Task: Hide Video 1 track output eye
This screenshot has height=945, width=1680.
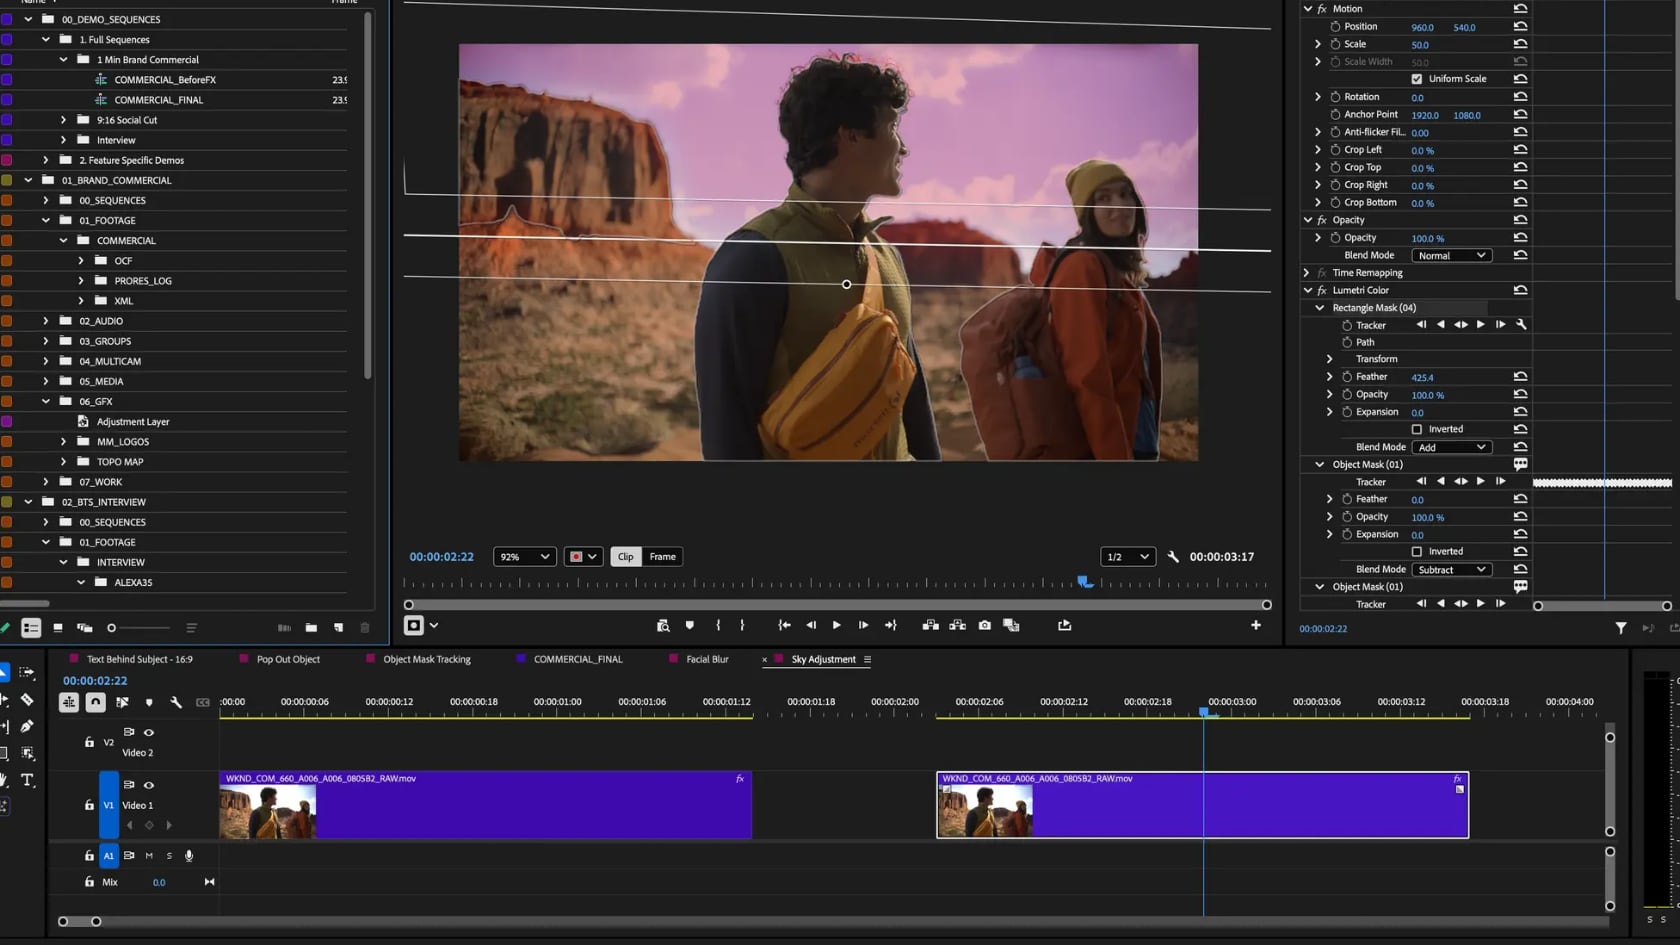Action: [x=149, y=785]
